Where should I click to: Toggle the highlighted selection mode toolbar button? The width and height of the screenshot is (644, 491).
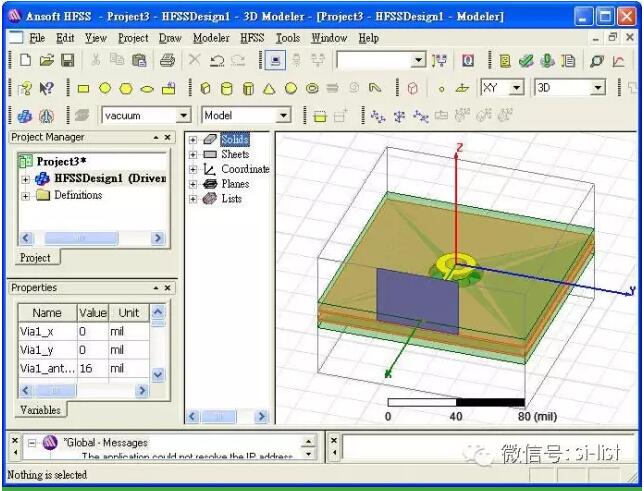coord(275,61)
